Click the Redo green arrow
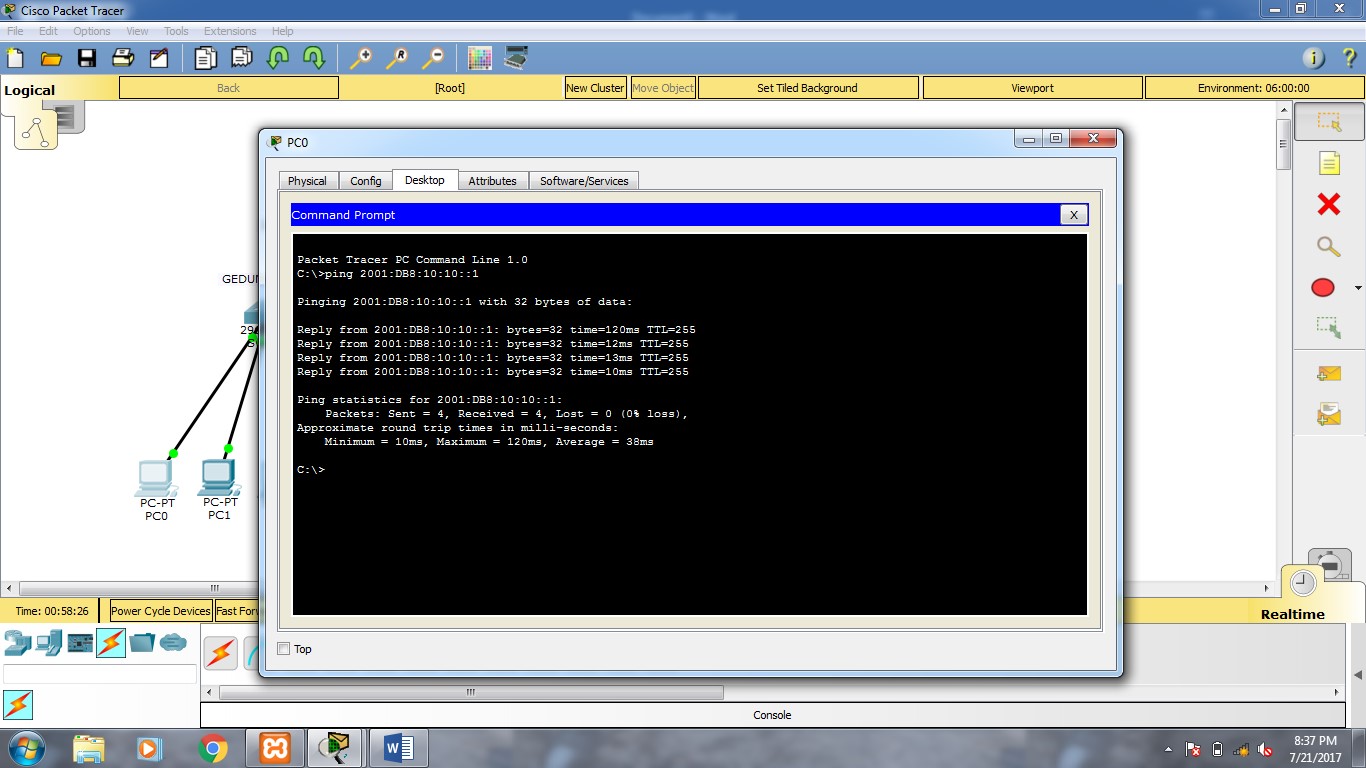 coord(314,58)
